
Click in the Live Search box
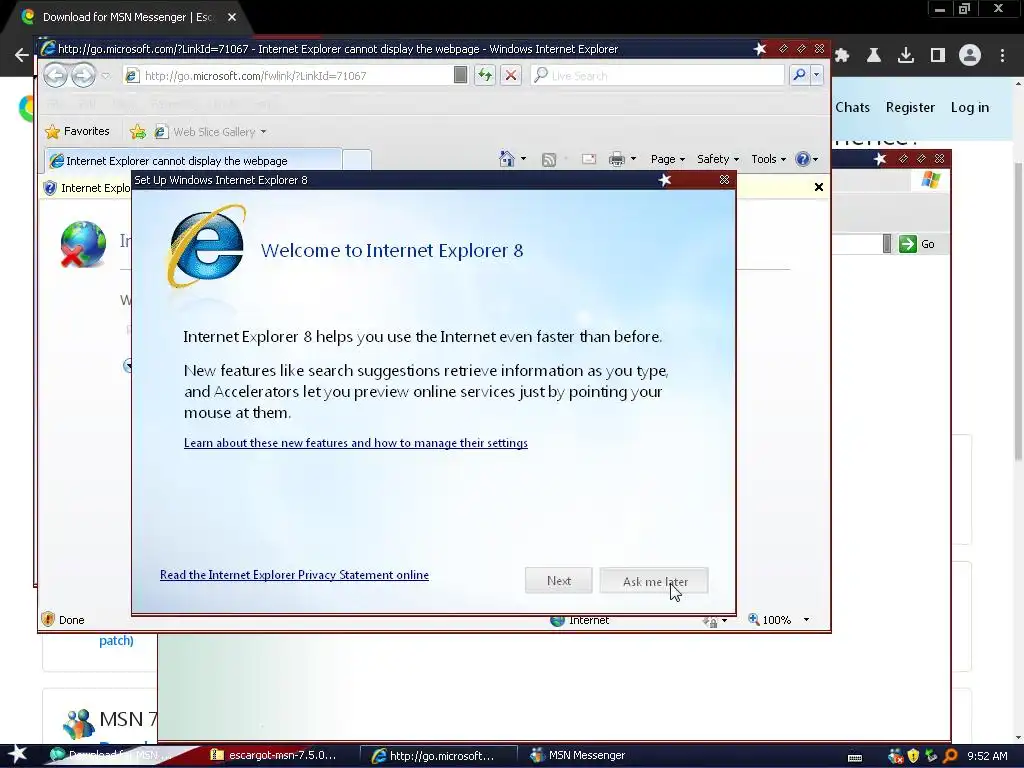657,76
